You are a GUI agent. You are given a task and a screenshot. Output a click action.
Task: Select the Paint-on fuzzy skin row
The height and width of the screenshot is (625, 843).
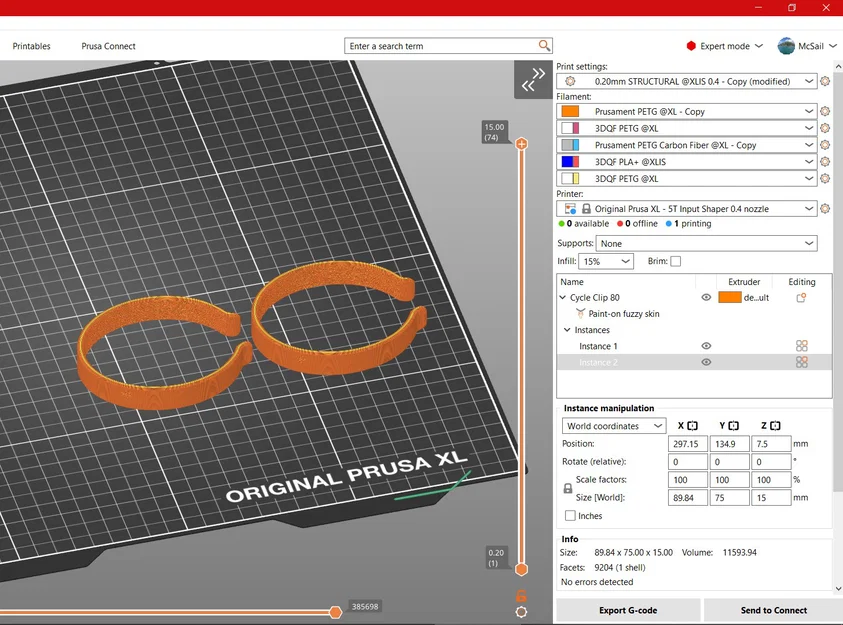coord(694,313)
